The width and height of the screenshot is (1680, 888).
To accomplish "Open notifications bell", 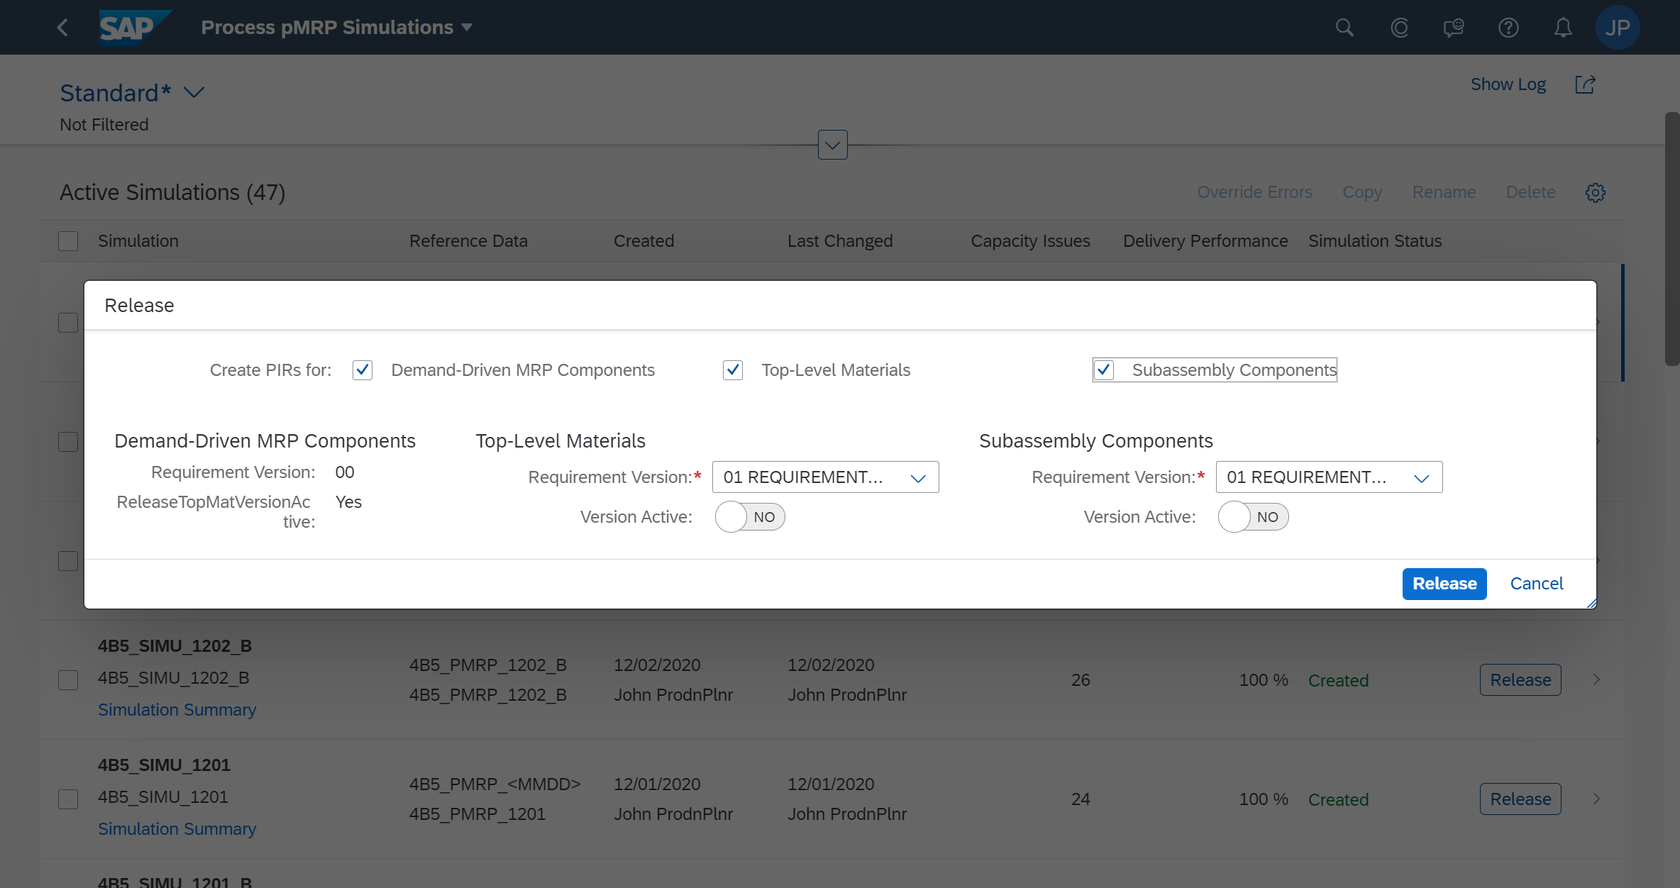I will tap(1563, 28).
